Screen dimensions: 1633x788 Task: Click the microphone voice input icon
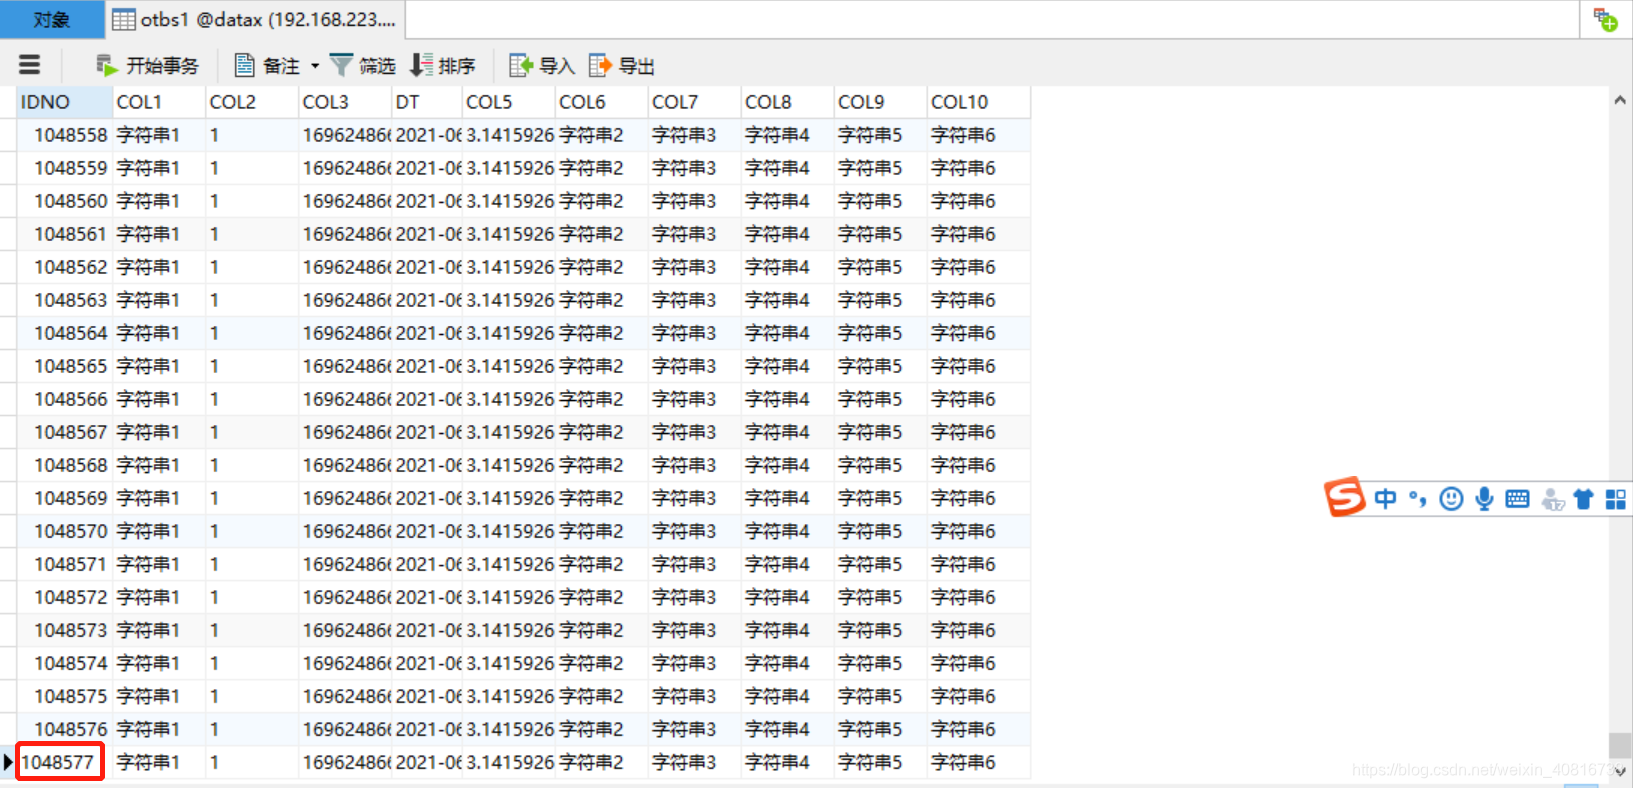tap(1484, 499)
